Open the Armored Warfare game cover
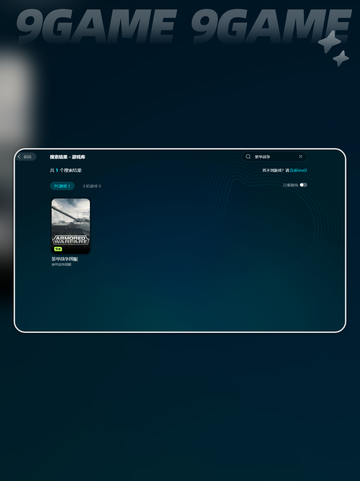Image resolution: width=360 pixels, height=481 pixels. [71, 226]
